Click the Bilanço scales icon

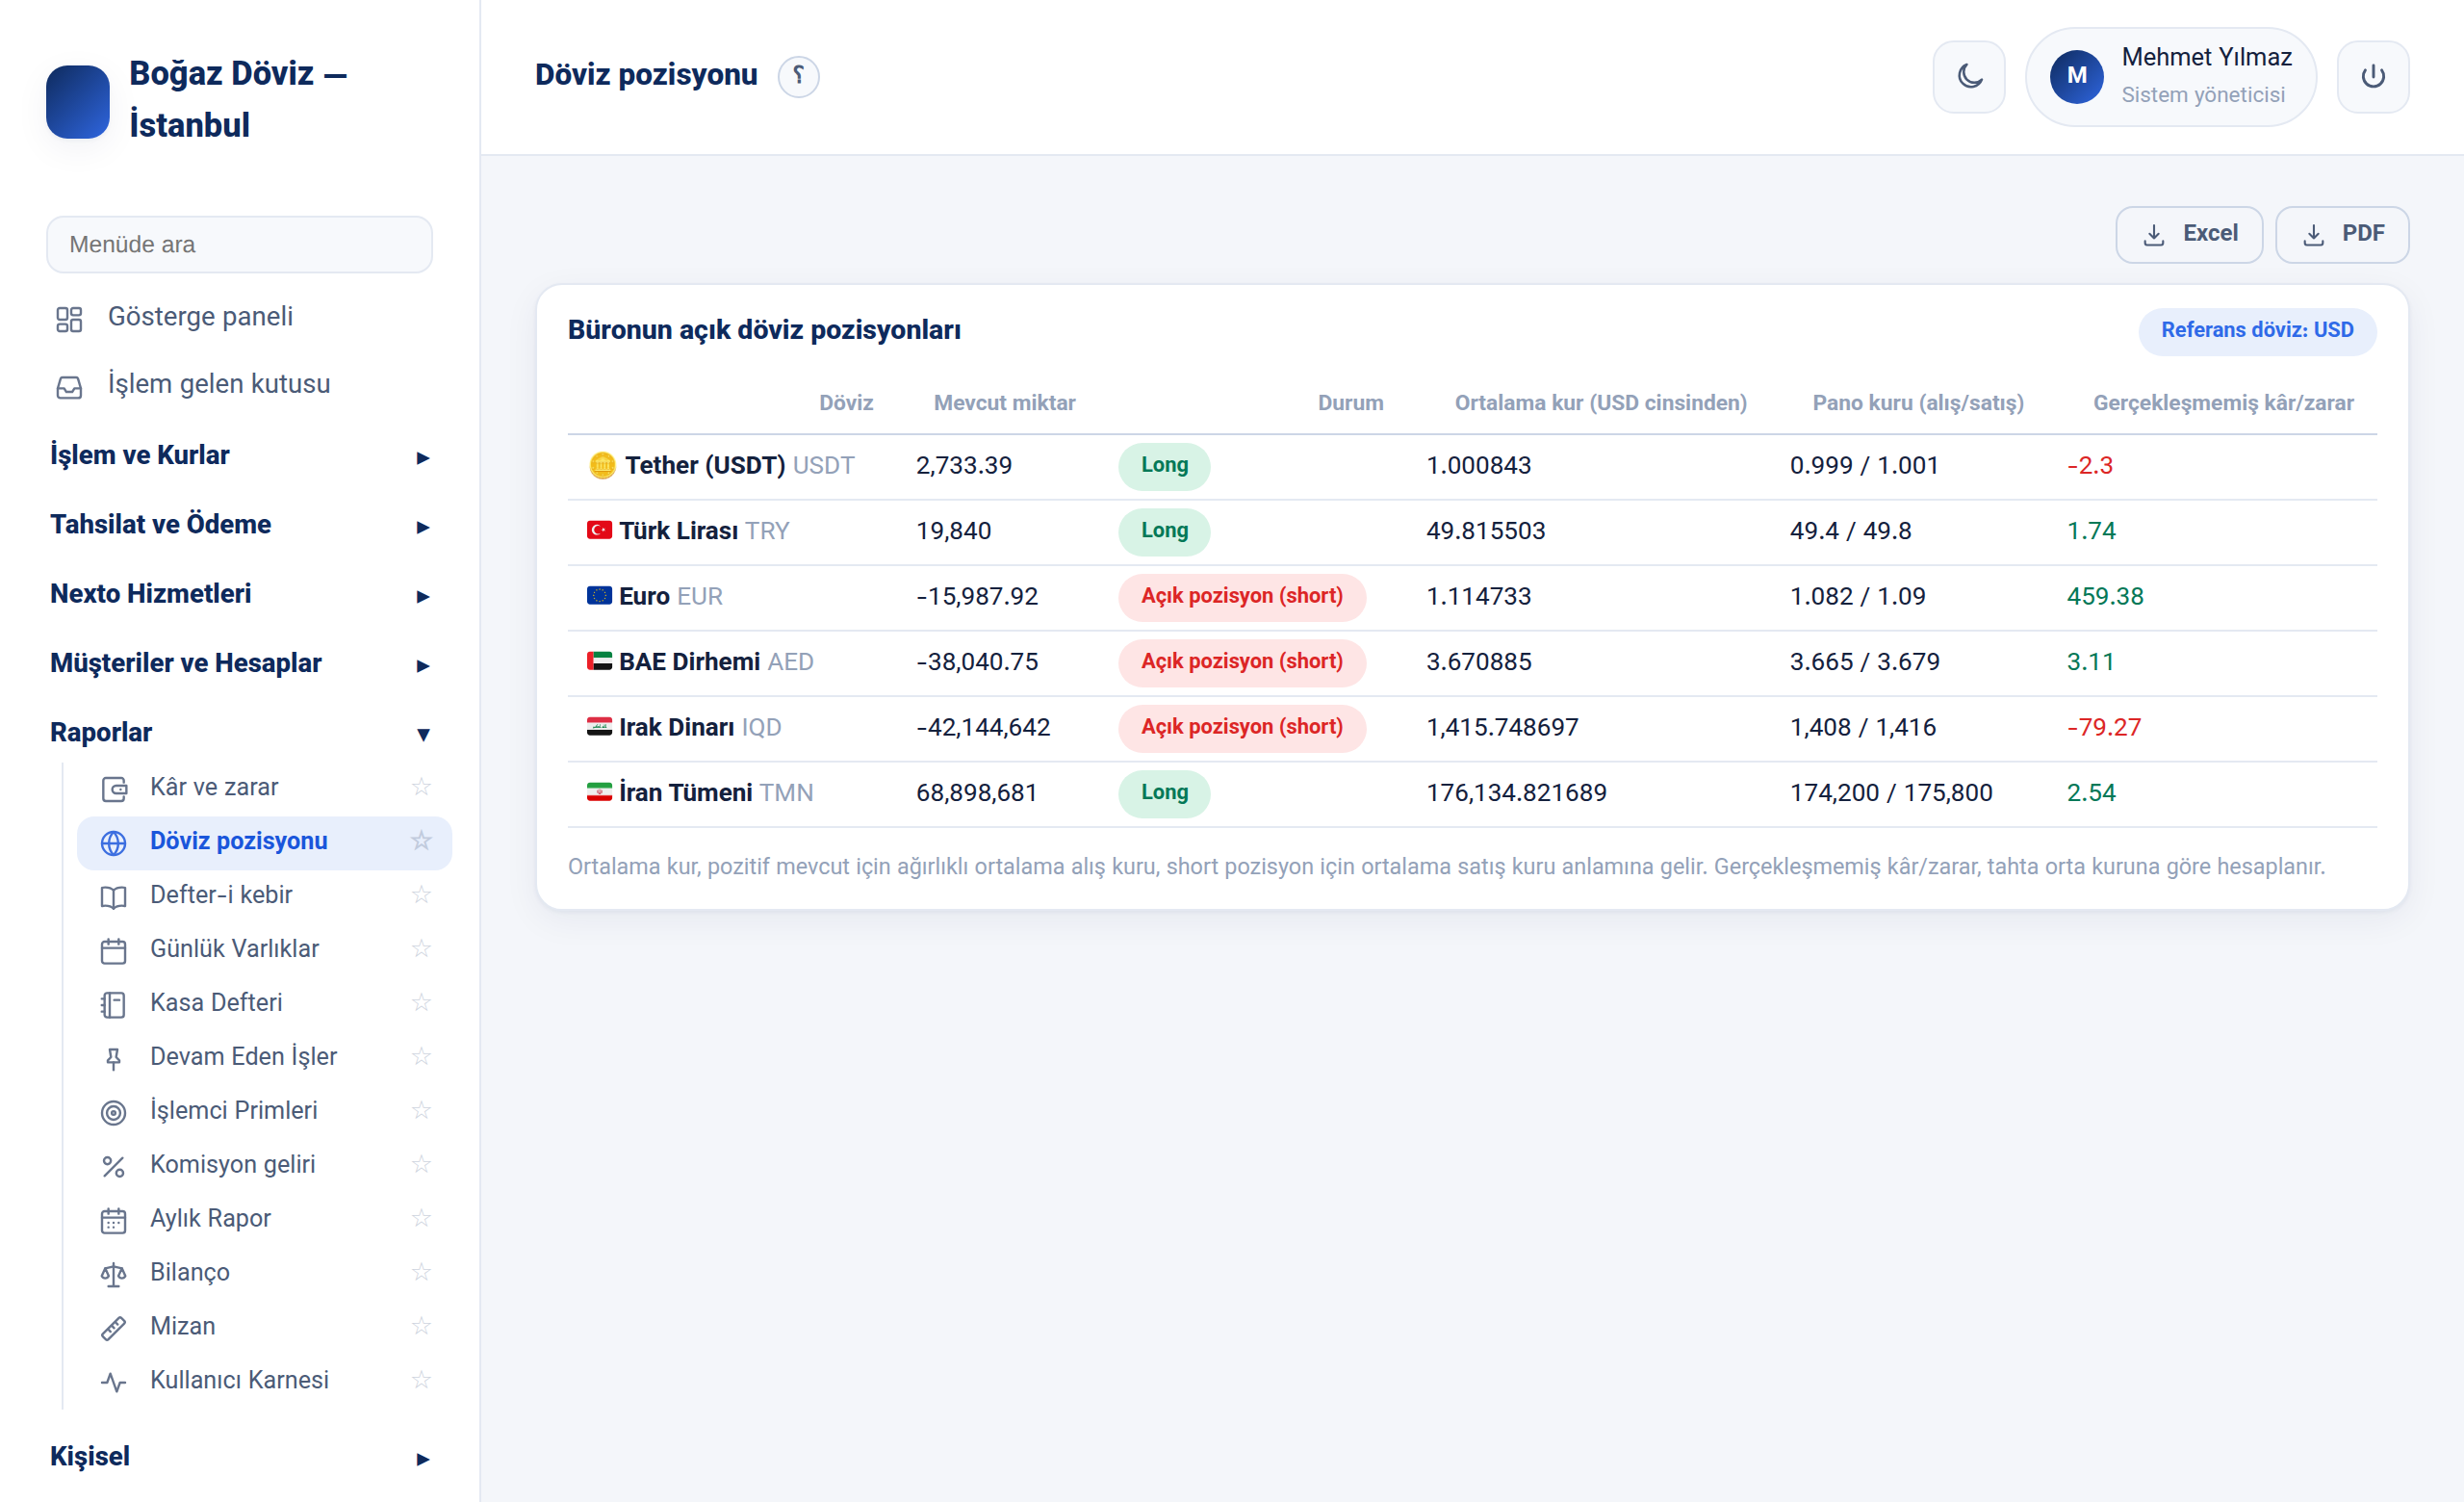click(113, 1273)
